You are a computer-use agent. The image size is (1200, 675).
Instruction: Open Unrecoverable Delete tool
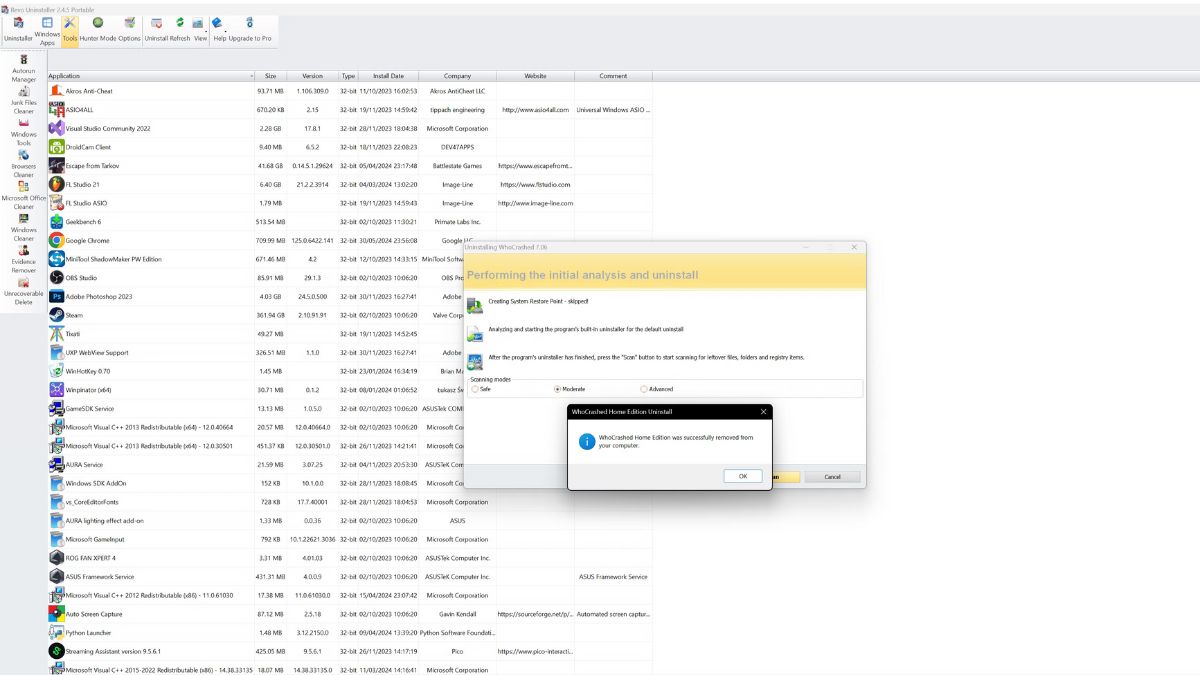(x=24, y=292)
